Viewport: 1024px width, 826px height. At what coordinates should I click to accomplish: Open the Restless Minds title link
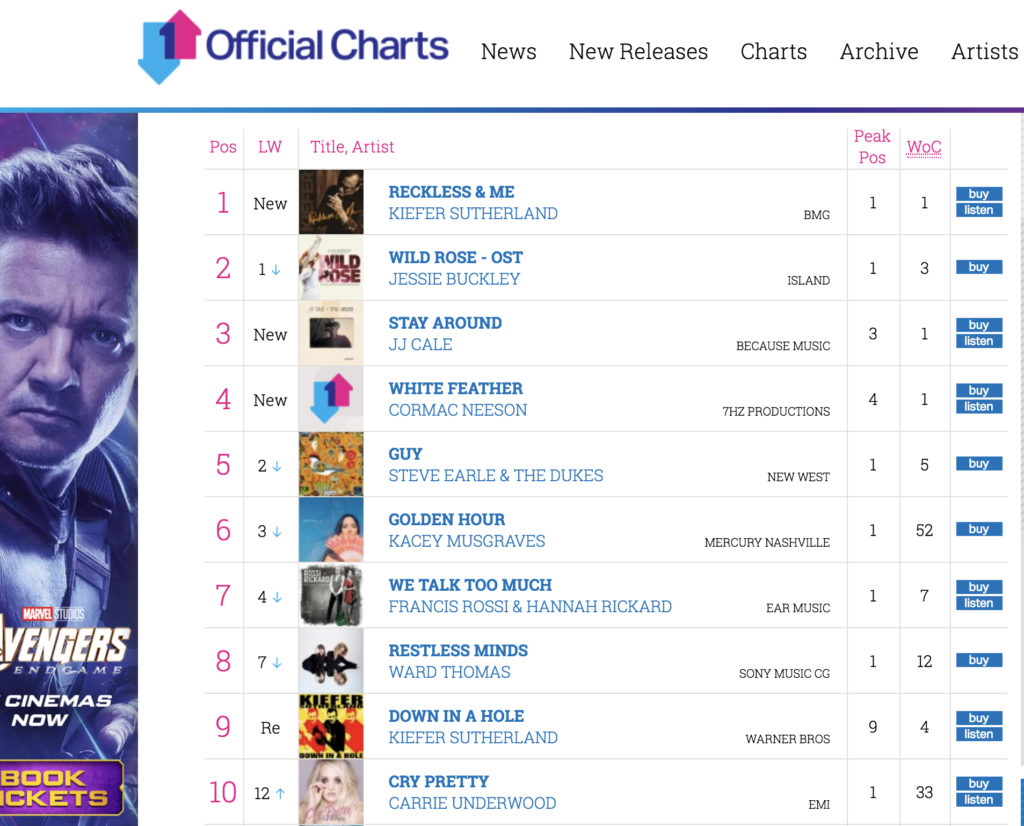click(458, 650)
